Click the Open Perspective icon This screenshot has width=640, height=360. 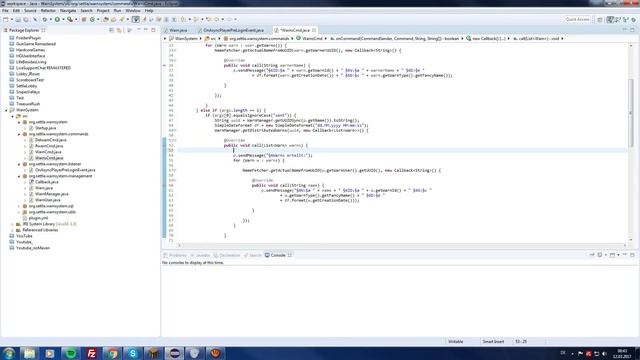coord(600,19)
